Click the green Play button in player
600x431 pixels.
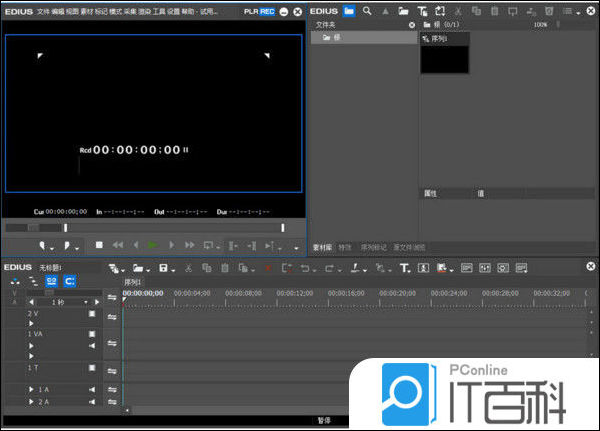click(153, 245)
